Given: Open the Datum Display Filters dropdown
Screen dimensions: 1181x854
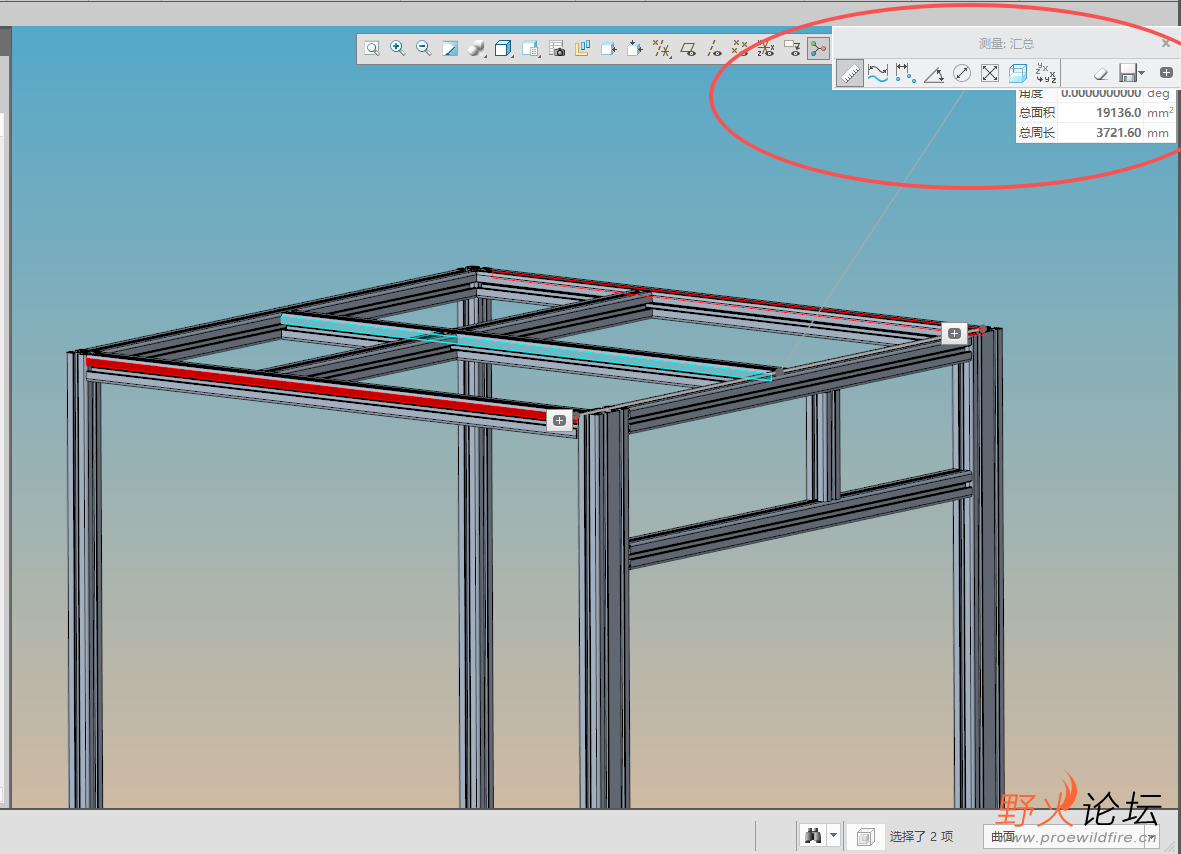Looking at the screenshot, I should click(x=661, y=49).
